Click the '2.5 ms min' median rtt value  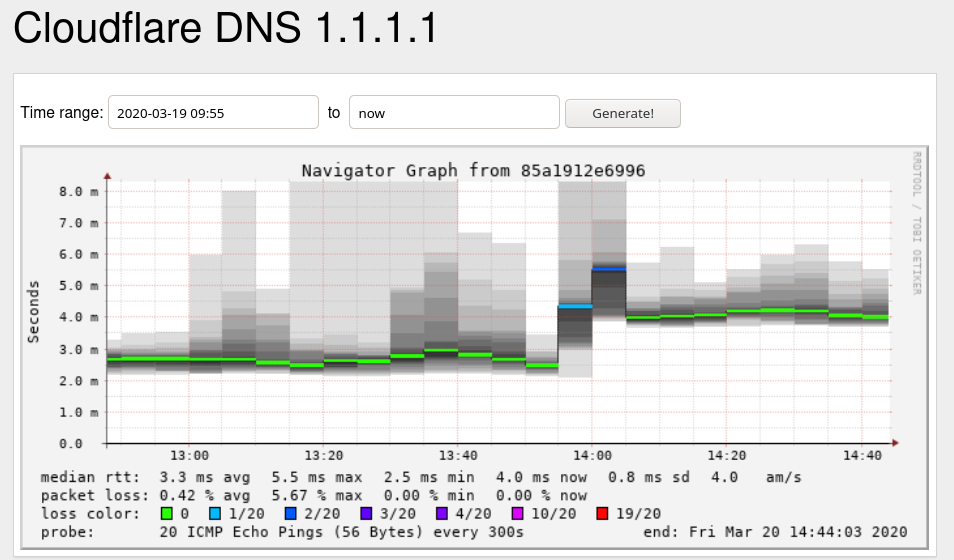tap(429, 477)
